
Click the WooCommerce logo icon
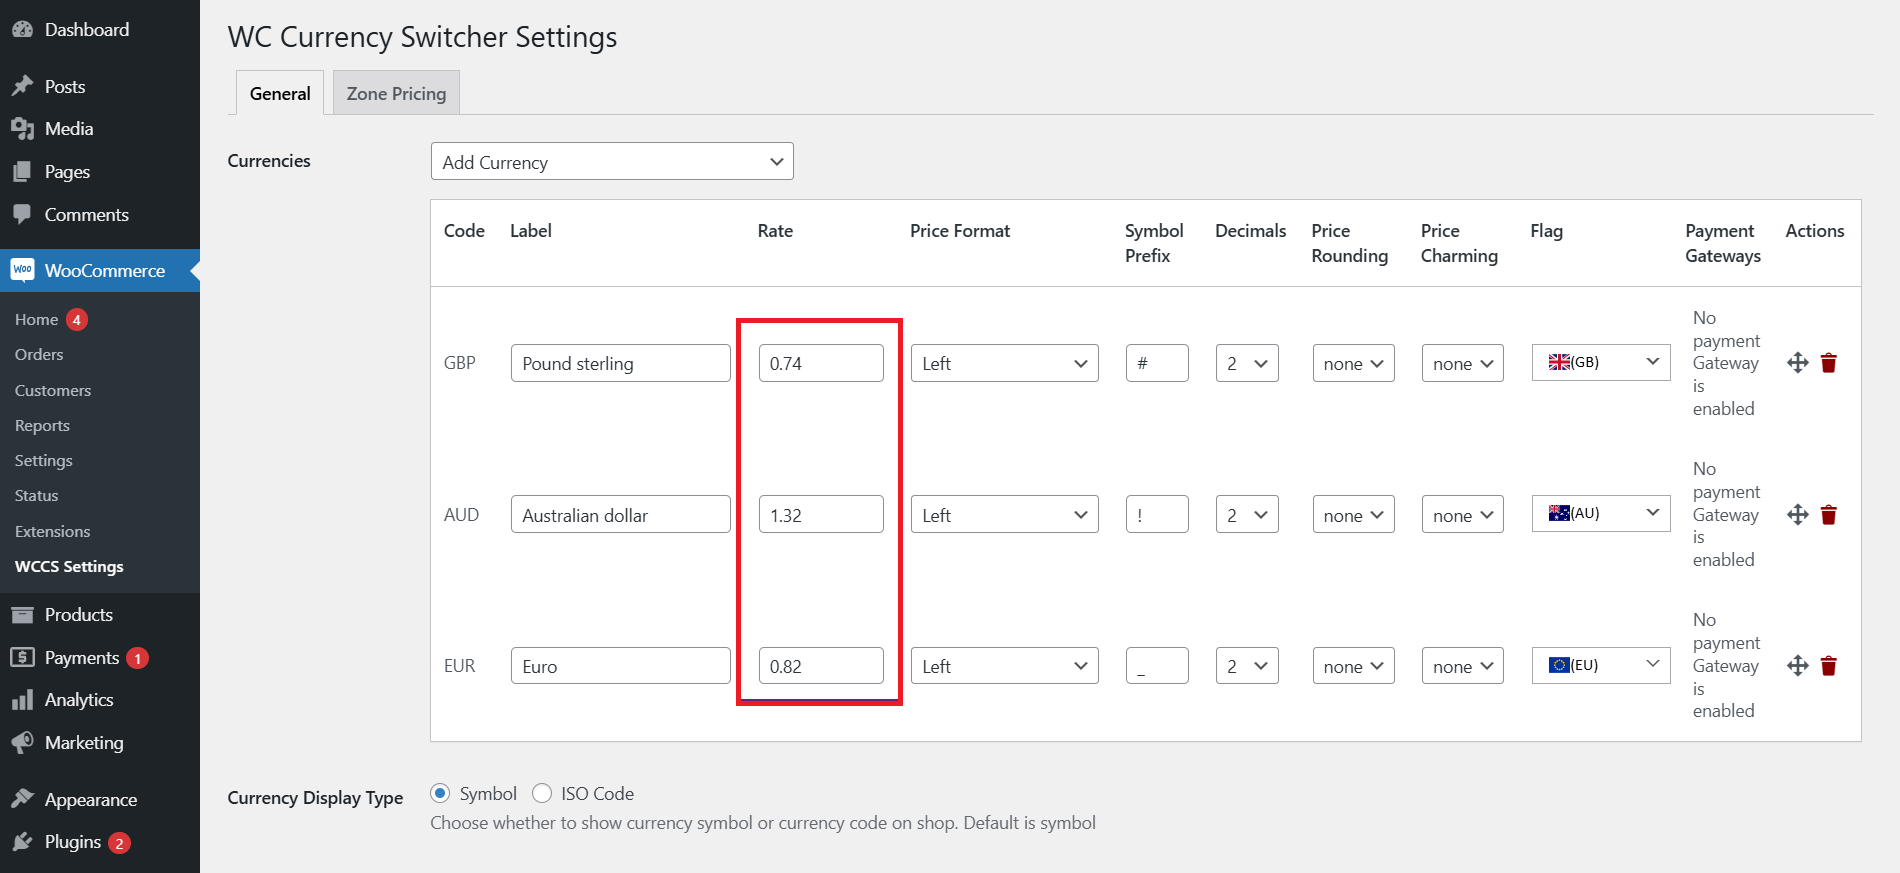tap(22, 270)
